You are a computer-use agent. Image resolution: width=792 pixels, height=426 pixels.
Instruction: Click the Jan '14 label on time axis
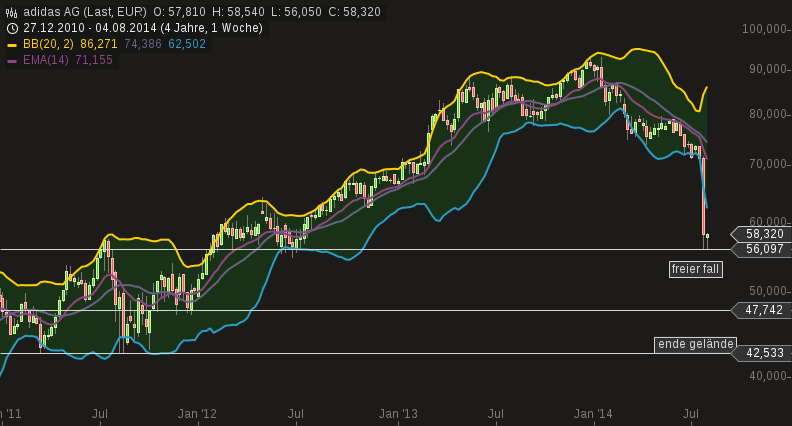pos(593,413)
